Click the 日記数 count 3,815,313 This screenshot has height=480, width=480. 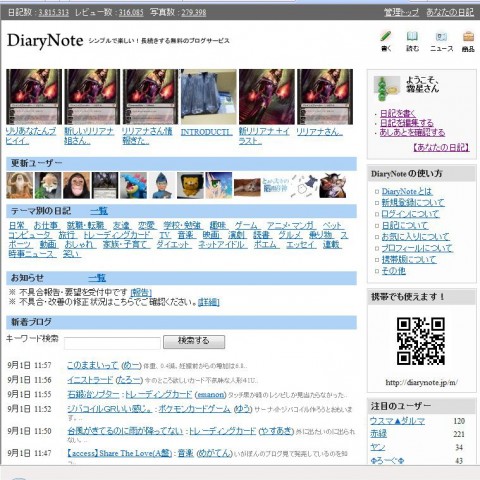(54, 13)
